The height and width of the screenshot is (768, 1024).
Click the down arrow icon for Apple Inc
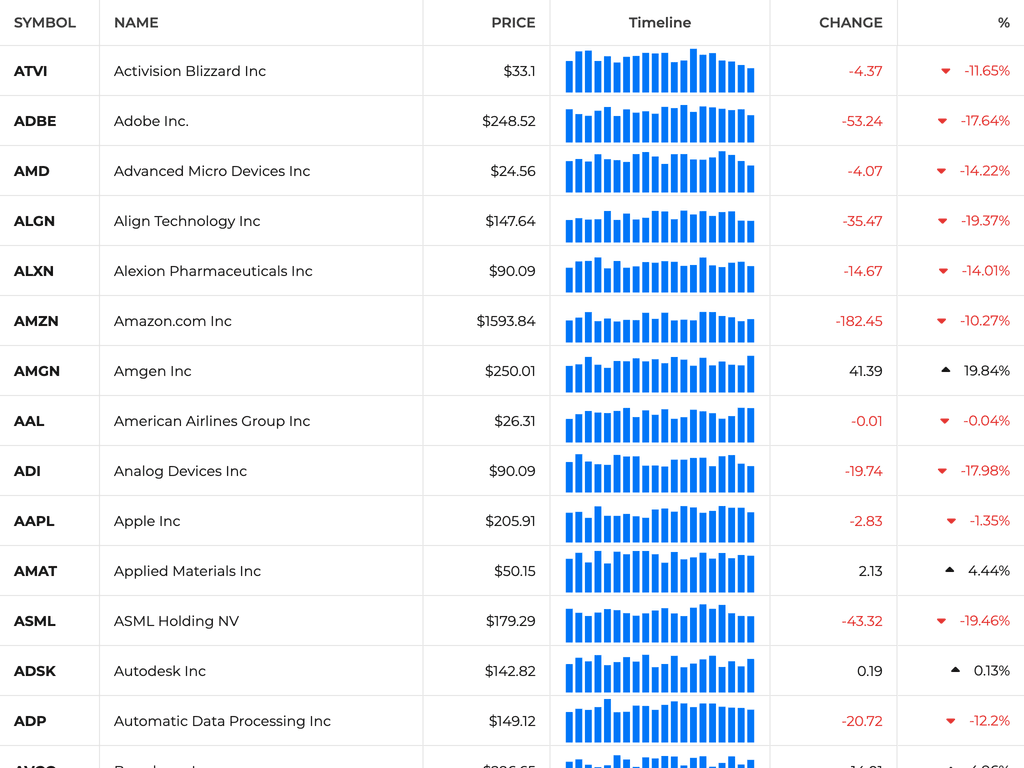951,521
